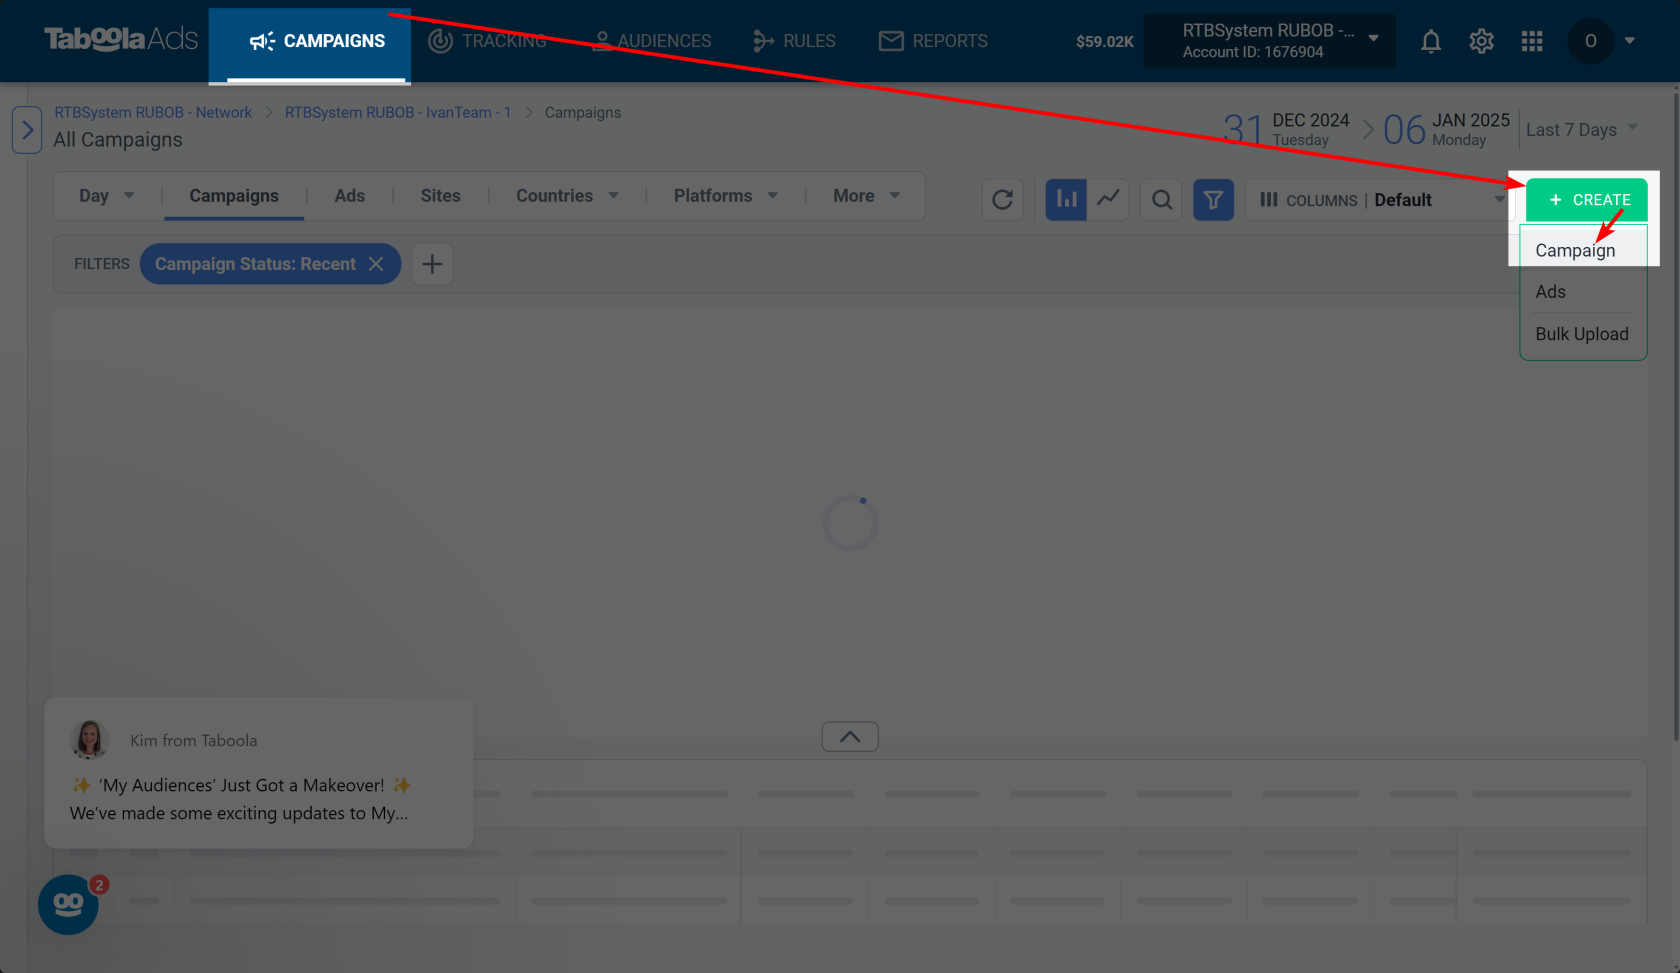Click the start date 31 DEC 2024
This screenshot has height=973, width=1680.
click(1286, 130)
